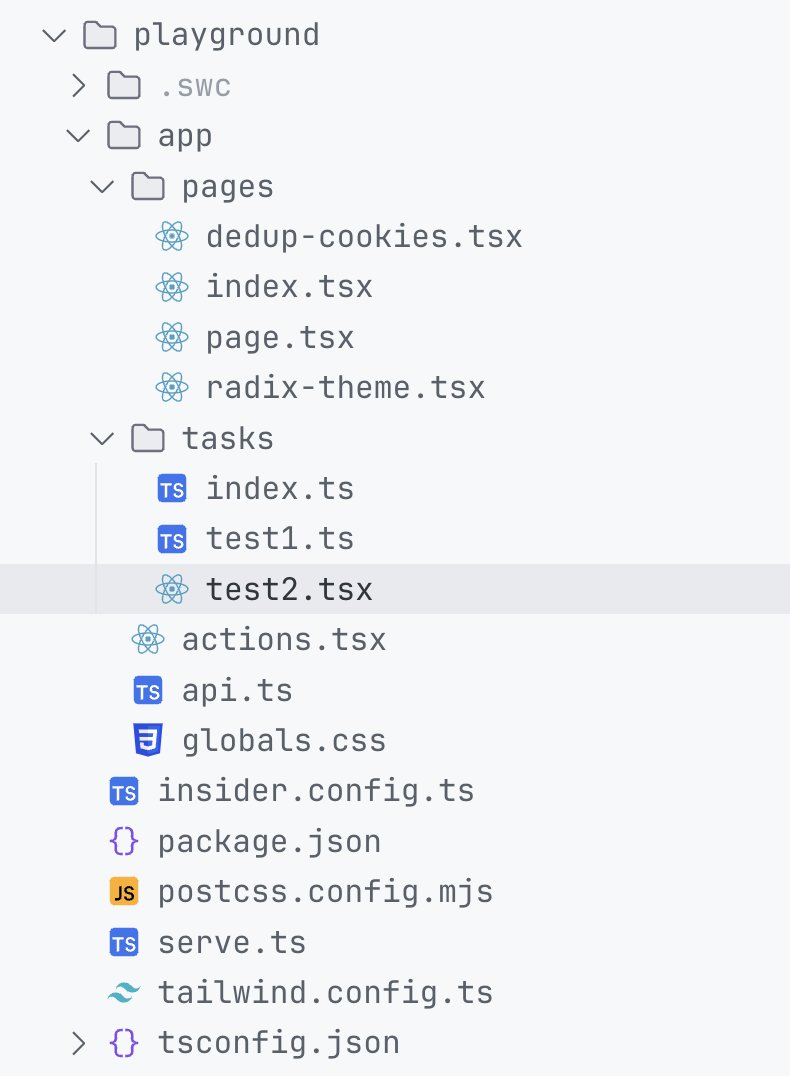Collapse the pages folder chevron
Viewport: 790px width, 1076px height.
[x=102, y=186]
